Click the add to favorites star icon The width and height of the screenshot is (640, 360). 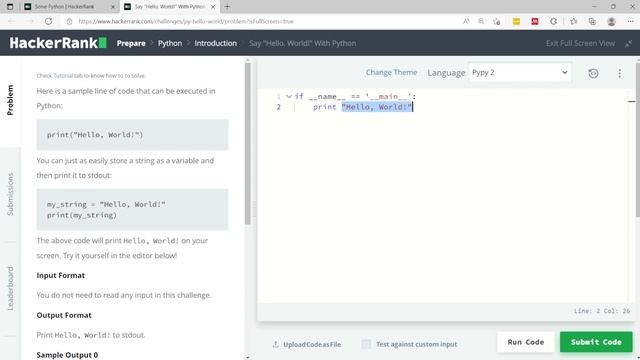coord(496,21)
